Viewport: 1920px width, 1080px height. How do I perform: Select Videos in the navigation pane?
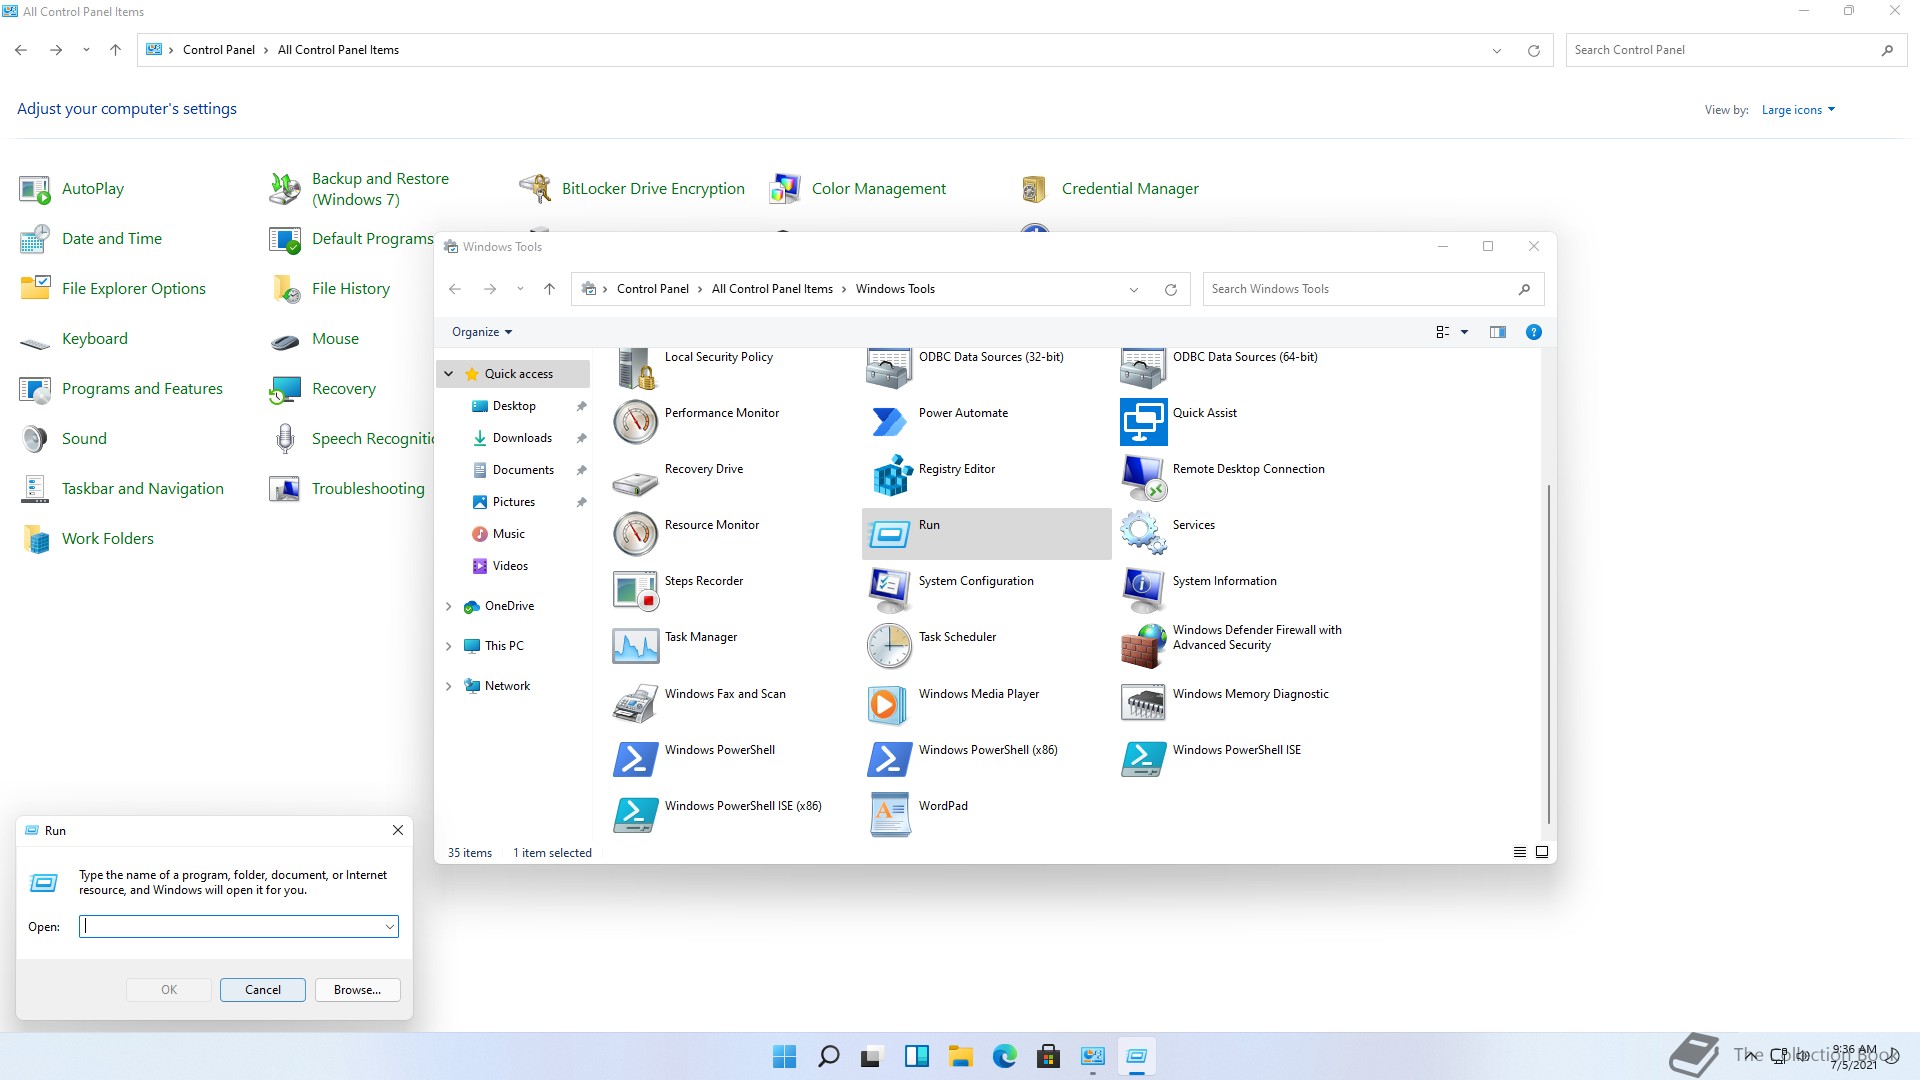pyautogui.click(x=510, y=566)
